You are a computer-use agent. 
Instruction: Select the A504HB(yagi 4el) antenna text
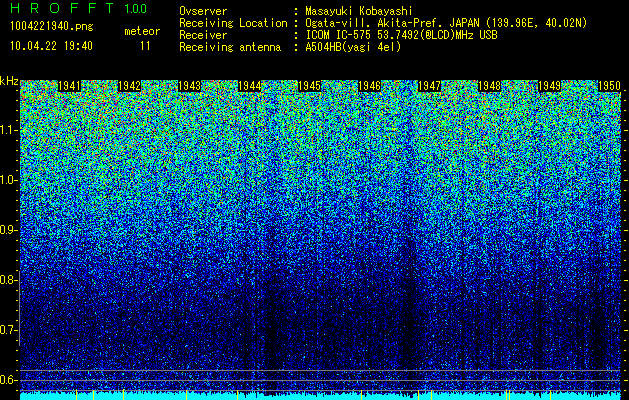pos(353,47)
